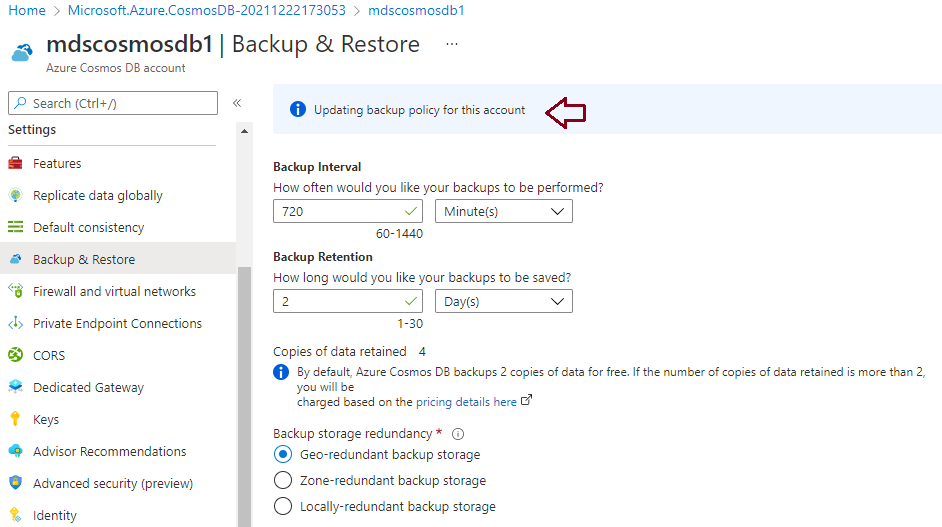Click the Replicate data globally globe icon
Image resolution: width=942 pixels, height=527 pixels.
[x=16, y=195]
